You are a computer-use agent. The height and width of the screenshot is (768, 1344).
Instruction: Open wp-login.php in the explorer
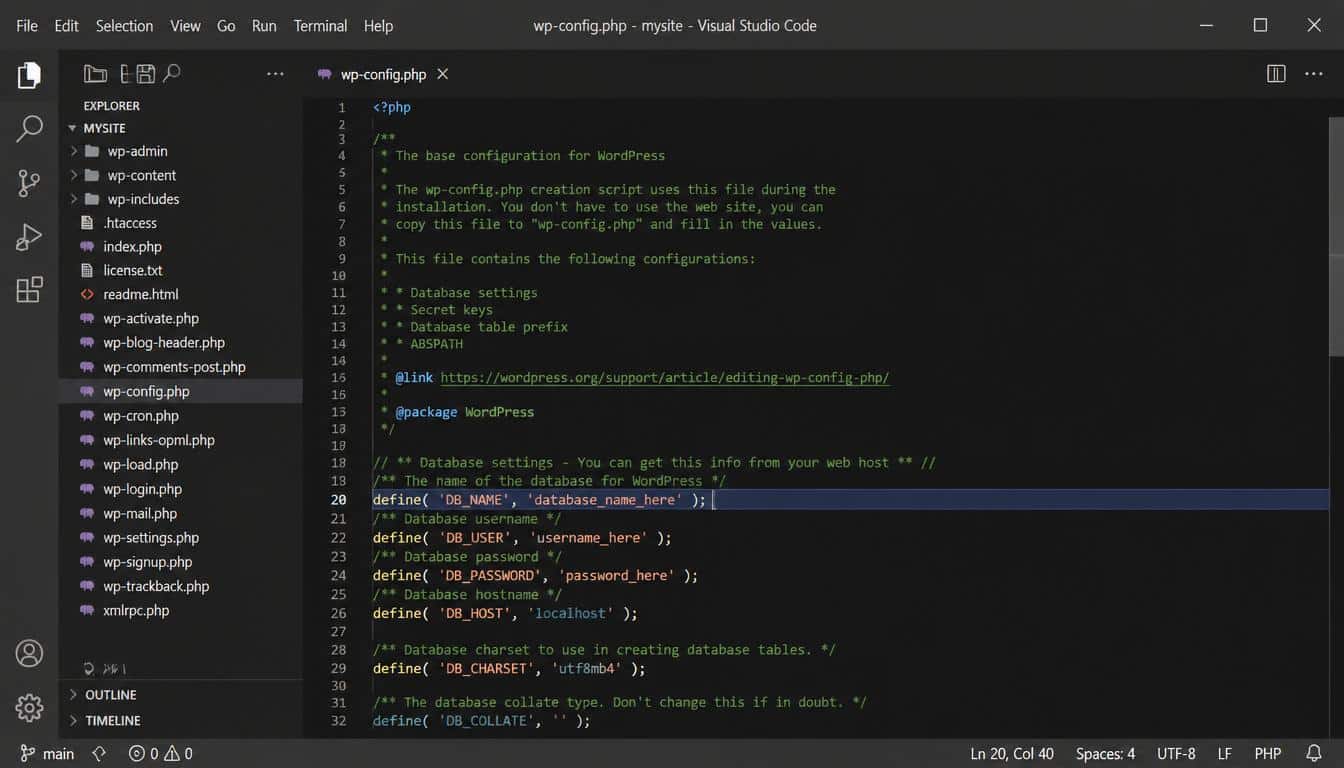[x=142, y=489]
